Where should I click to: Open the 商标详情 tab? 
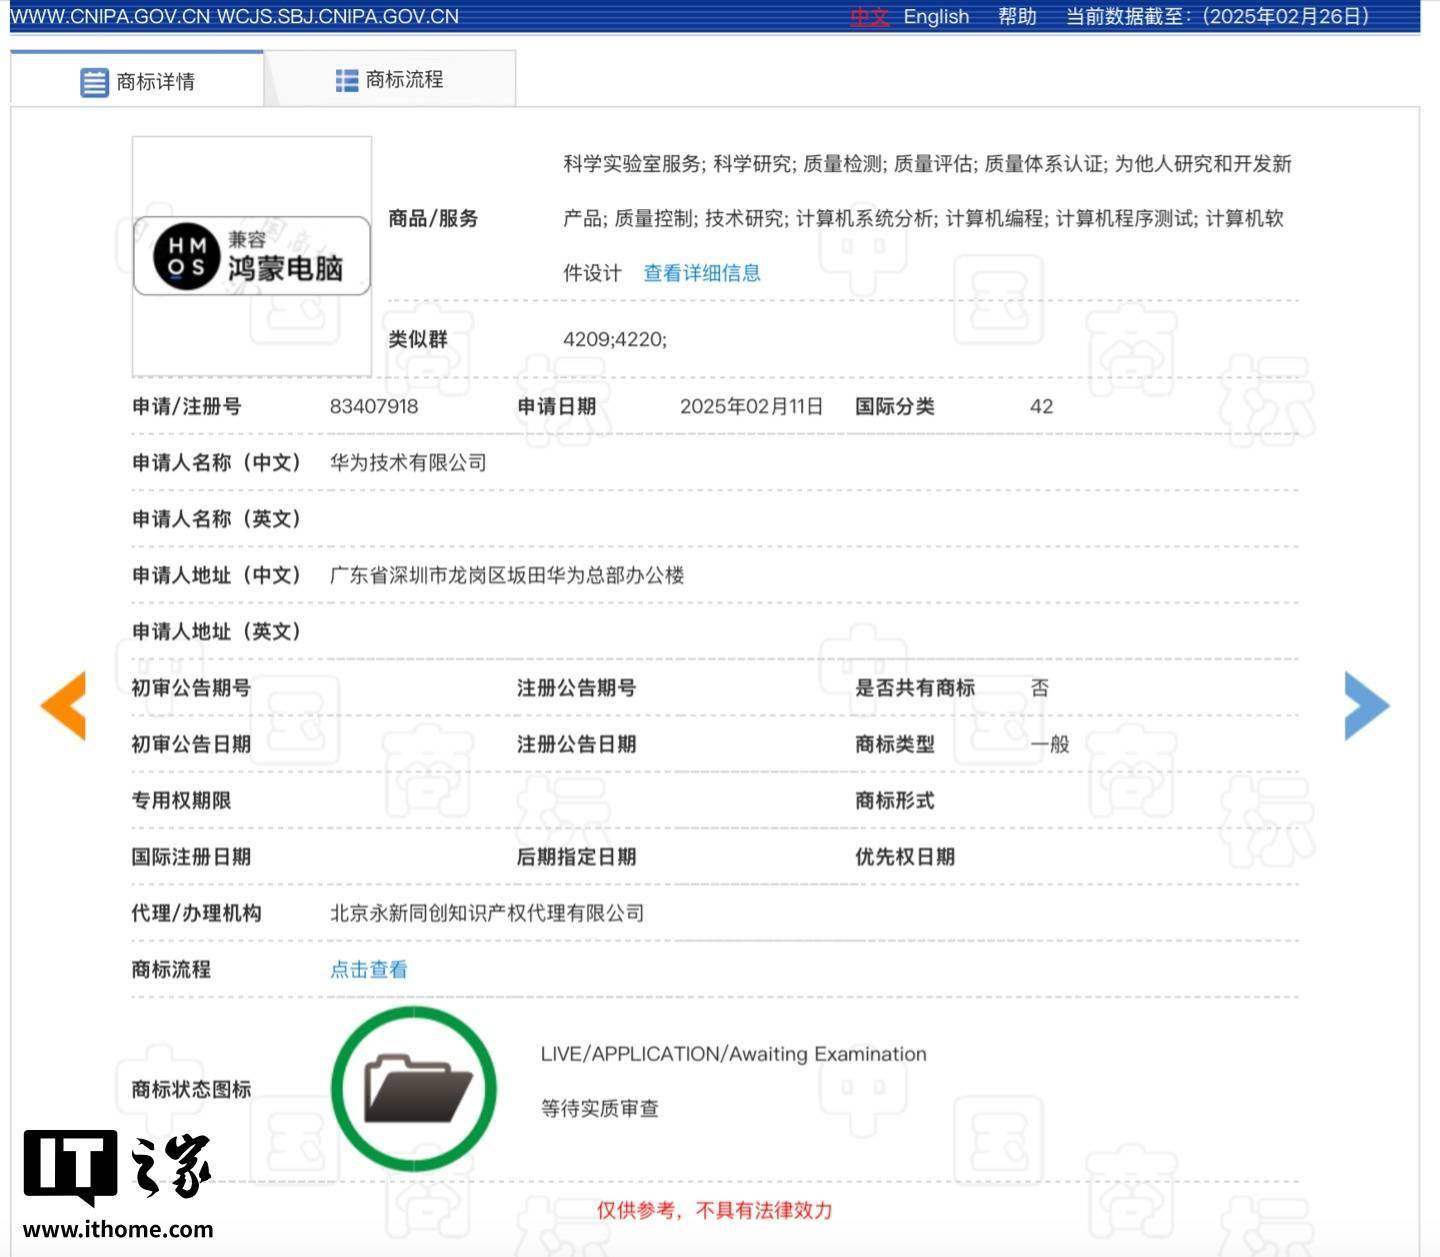pos(138,80)
